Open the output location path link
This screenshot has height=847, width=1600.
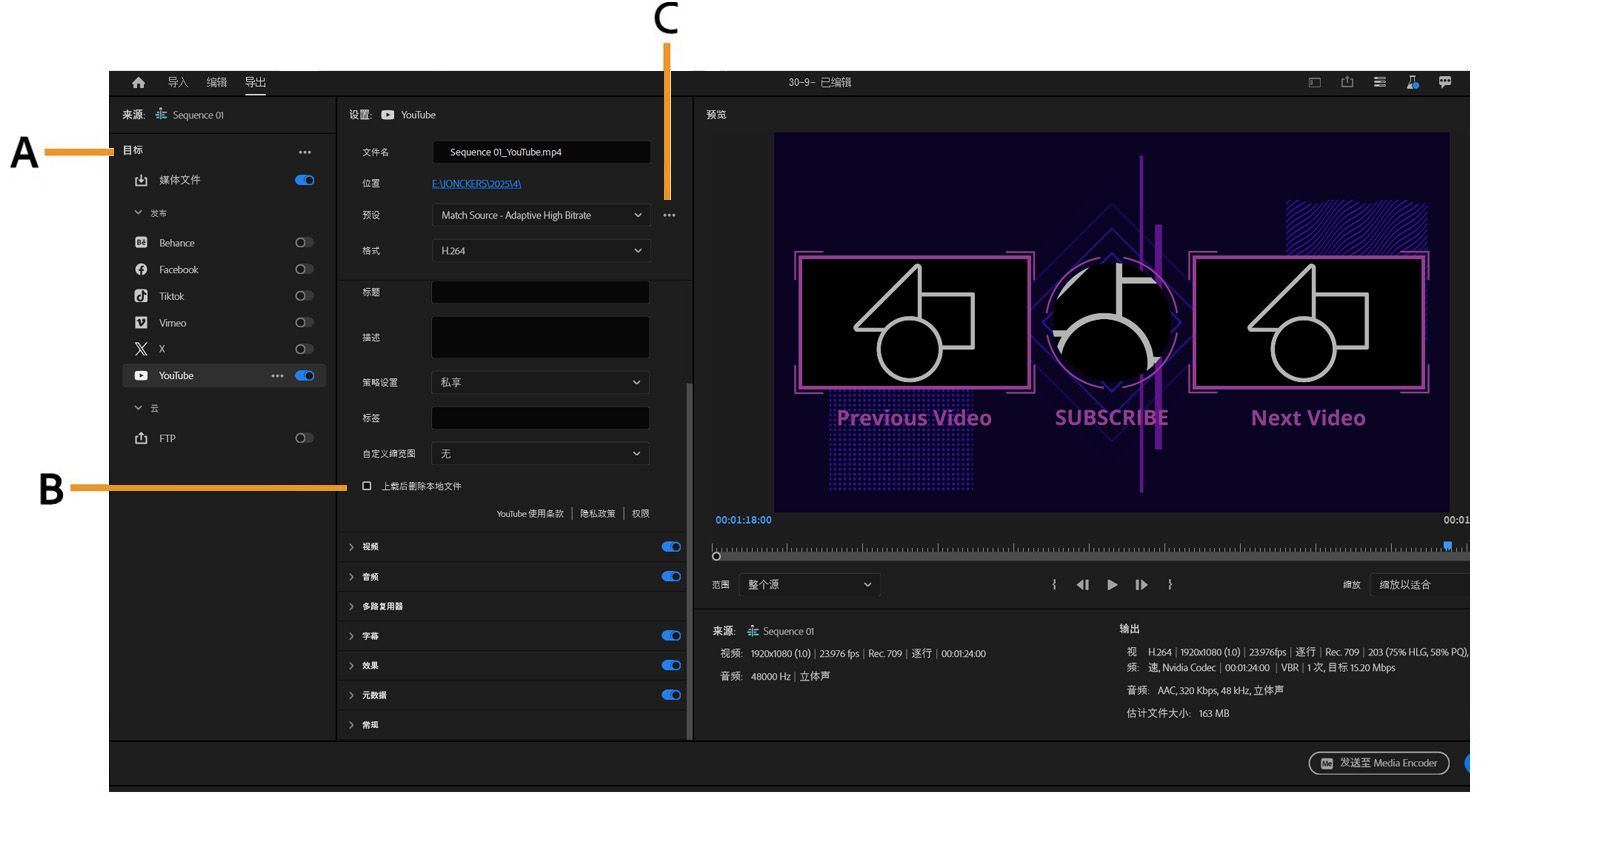click(476, 184)
